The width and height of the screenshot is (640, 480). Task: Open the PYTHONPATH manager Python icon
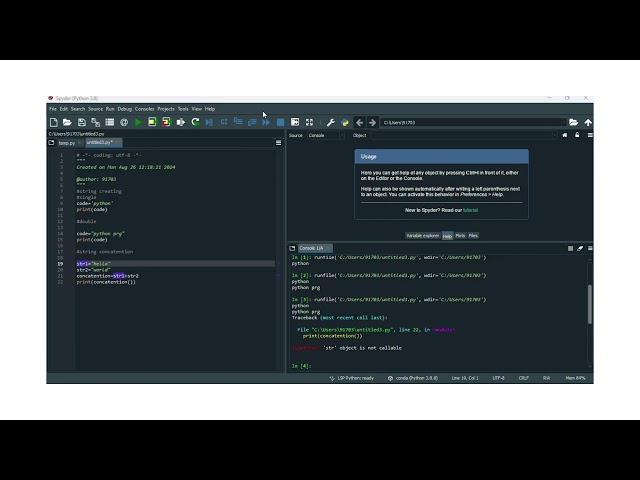coord(345,122)
